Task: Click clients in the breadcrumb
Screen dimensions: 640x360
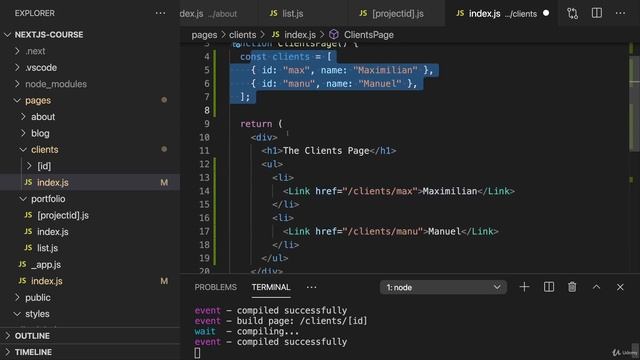Action: click(x=242, y=35)
